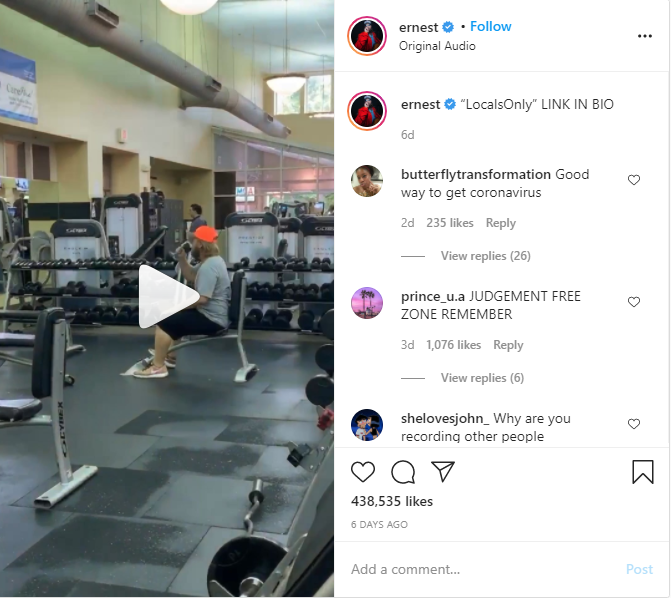The width and height of the screenshot is (671, 598).
Task: Follow the ernest account
Action: tap(490, 27)
